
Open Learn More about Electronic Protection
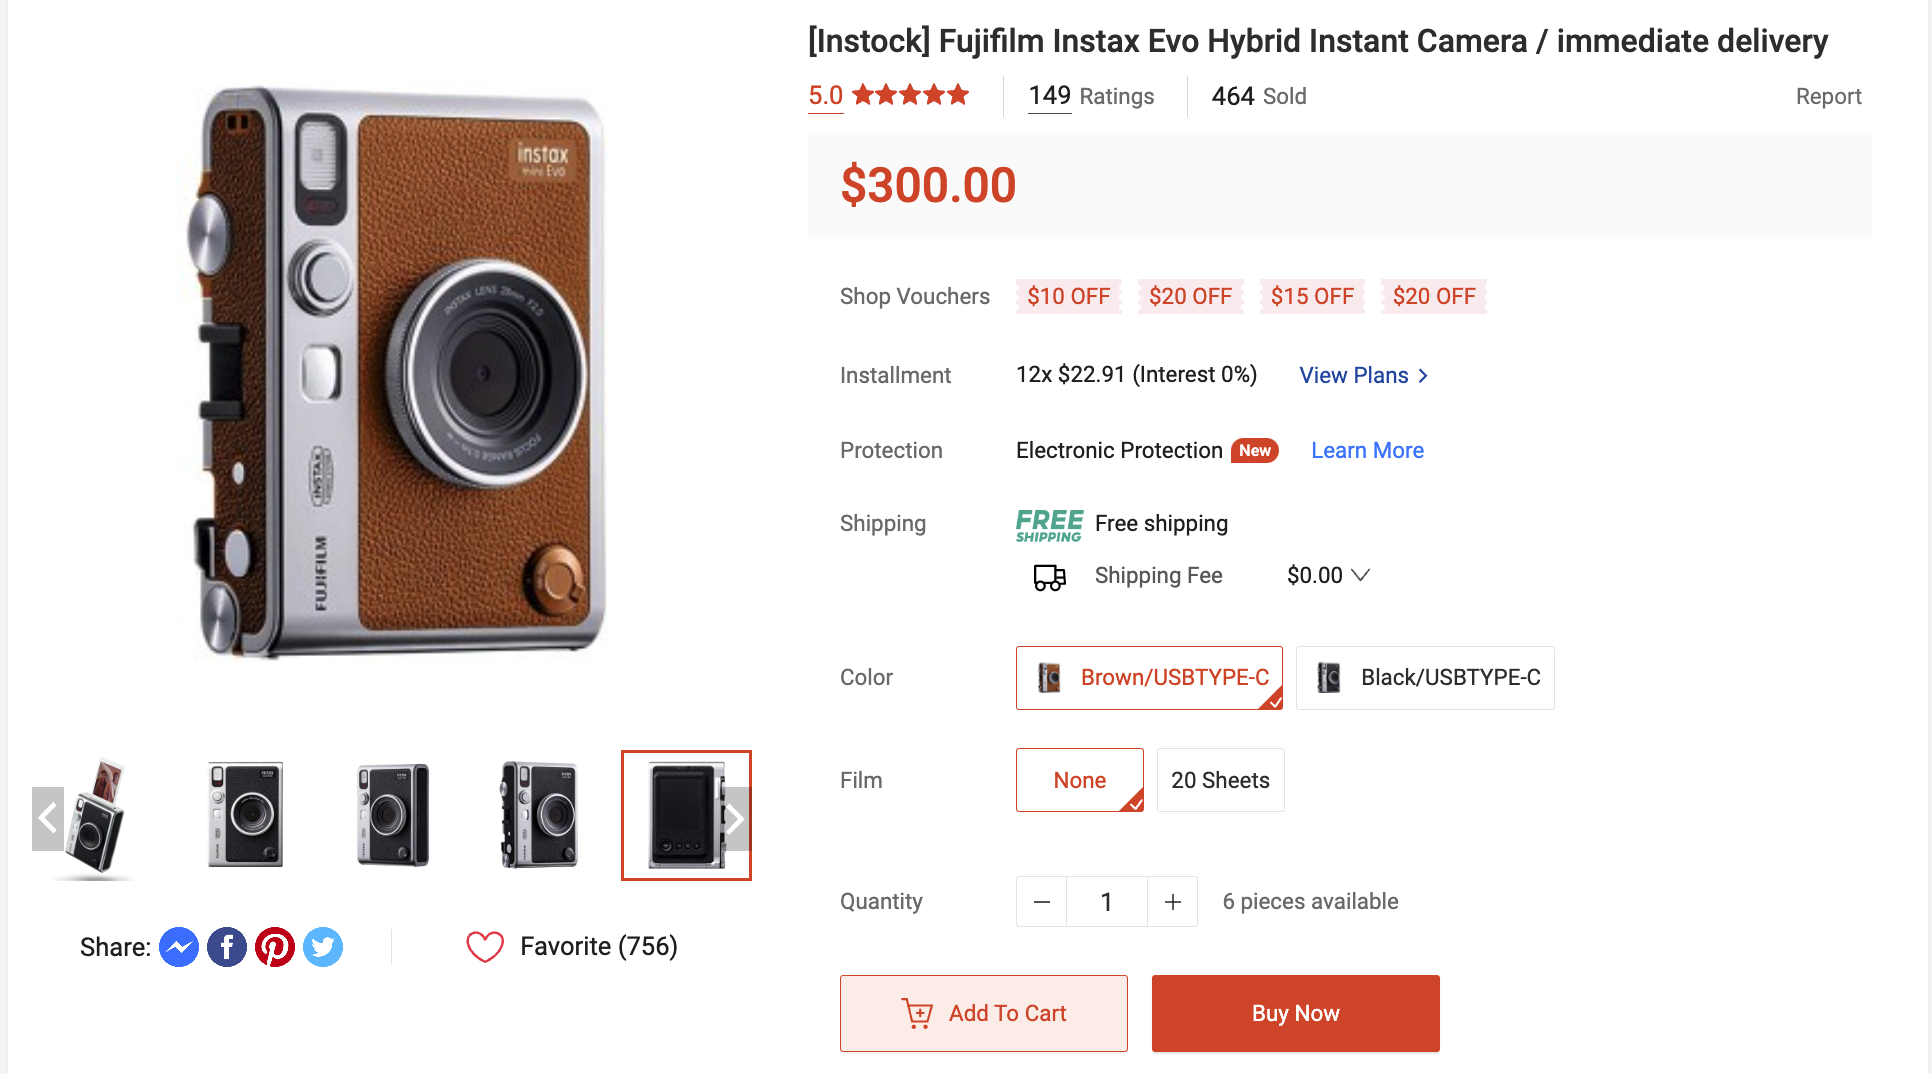(x=1367, y=450)
